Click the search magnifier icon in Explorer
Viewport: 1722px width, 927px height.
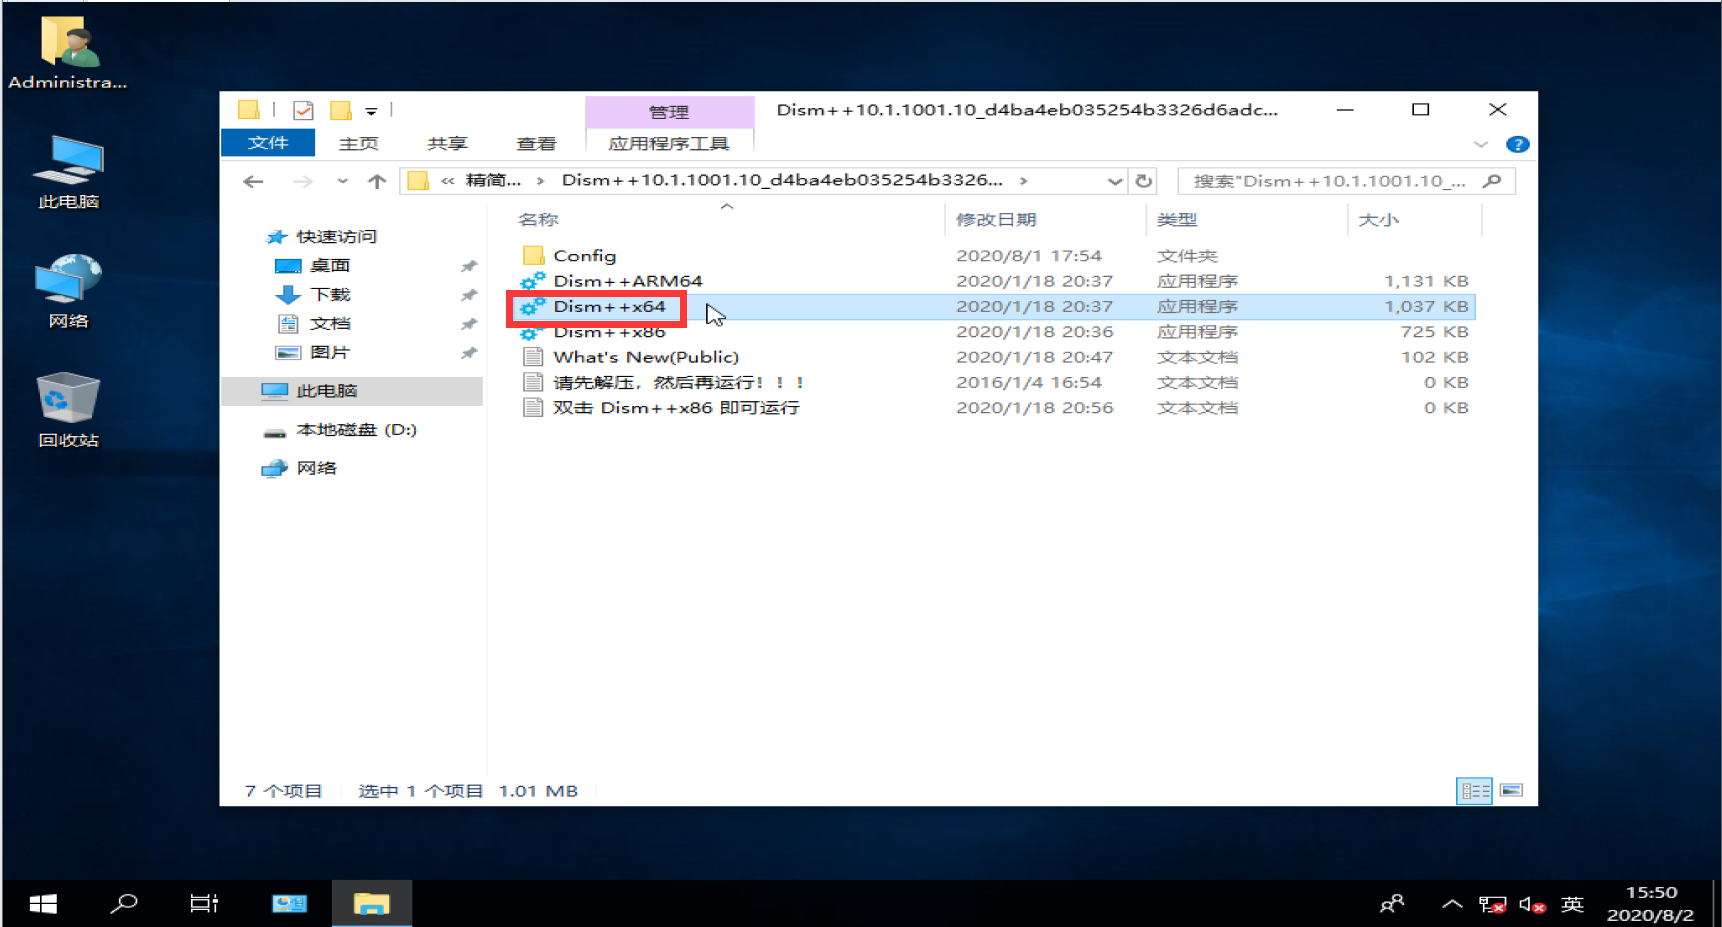(x=1492, y=181)
